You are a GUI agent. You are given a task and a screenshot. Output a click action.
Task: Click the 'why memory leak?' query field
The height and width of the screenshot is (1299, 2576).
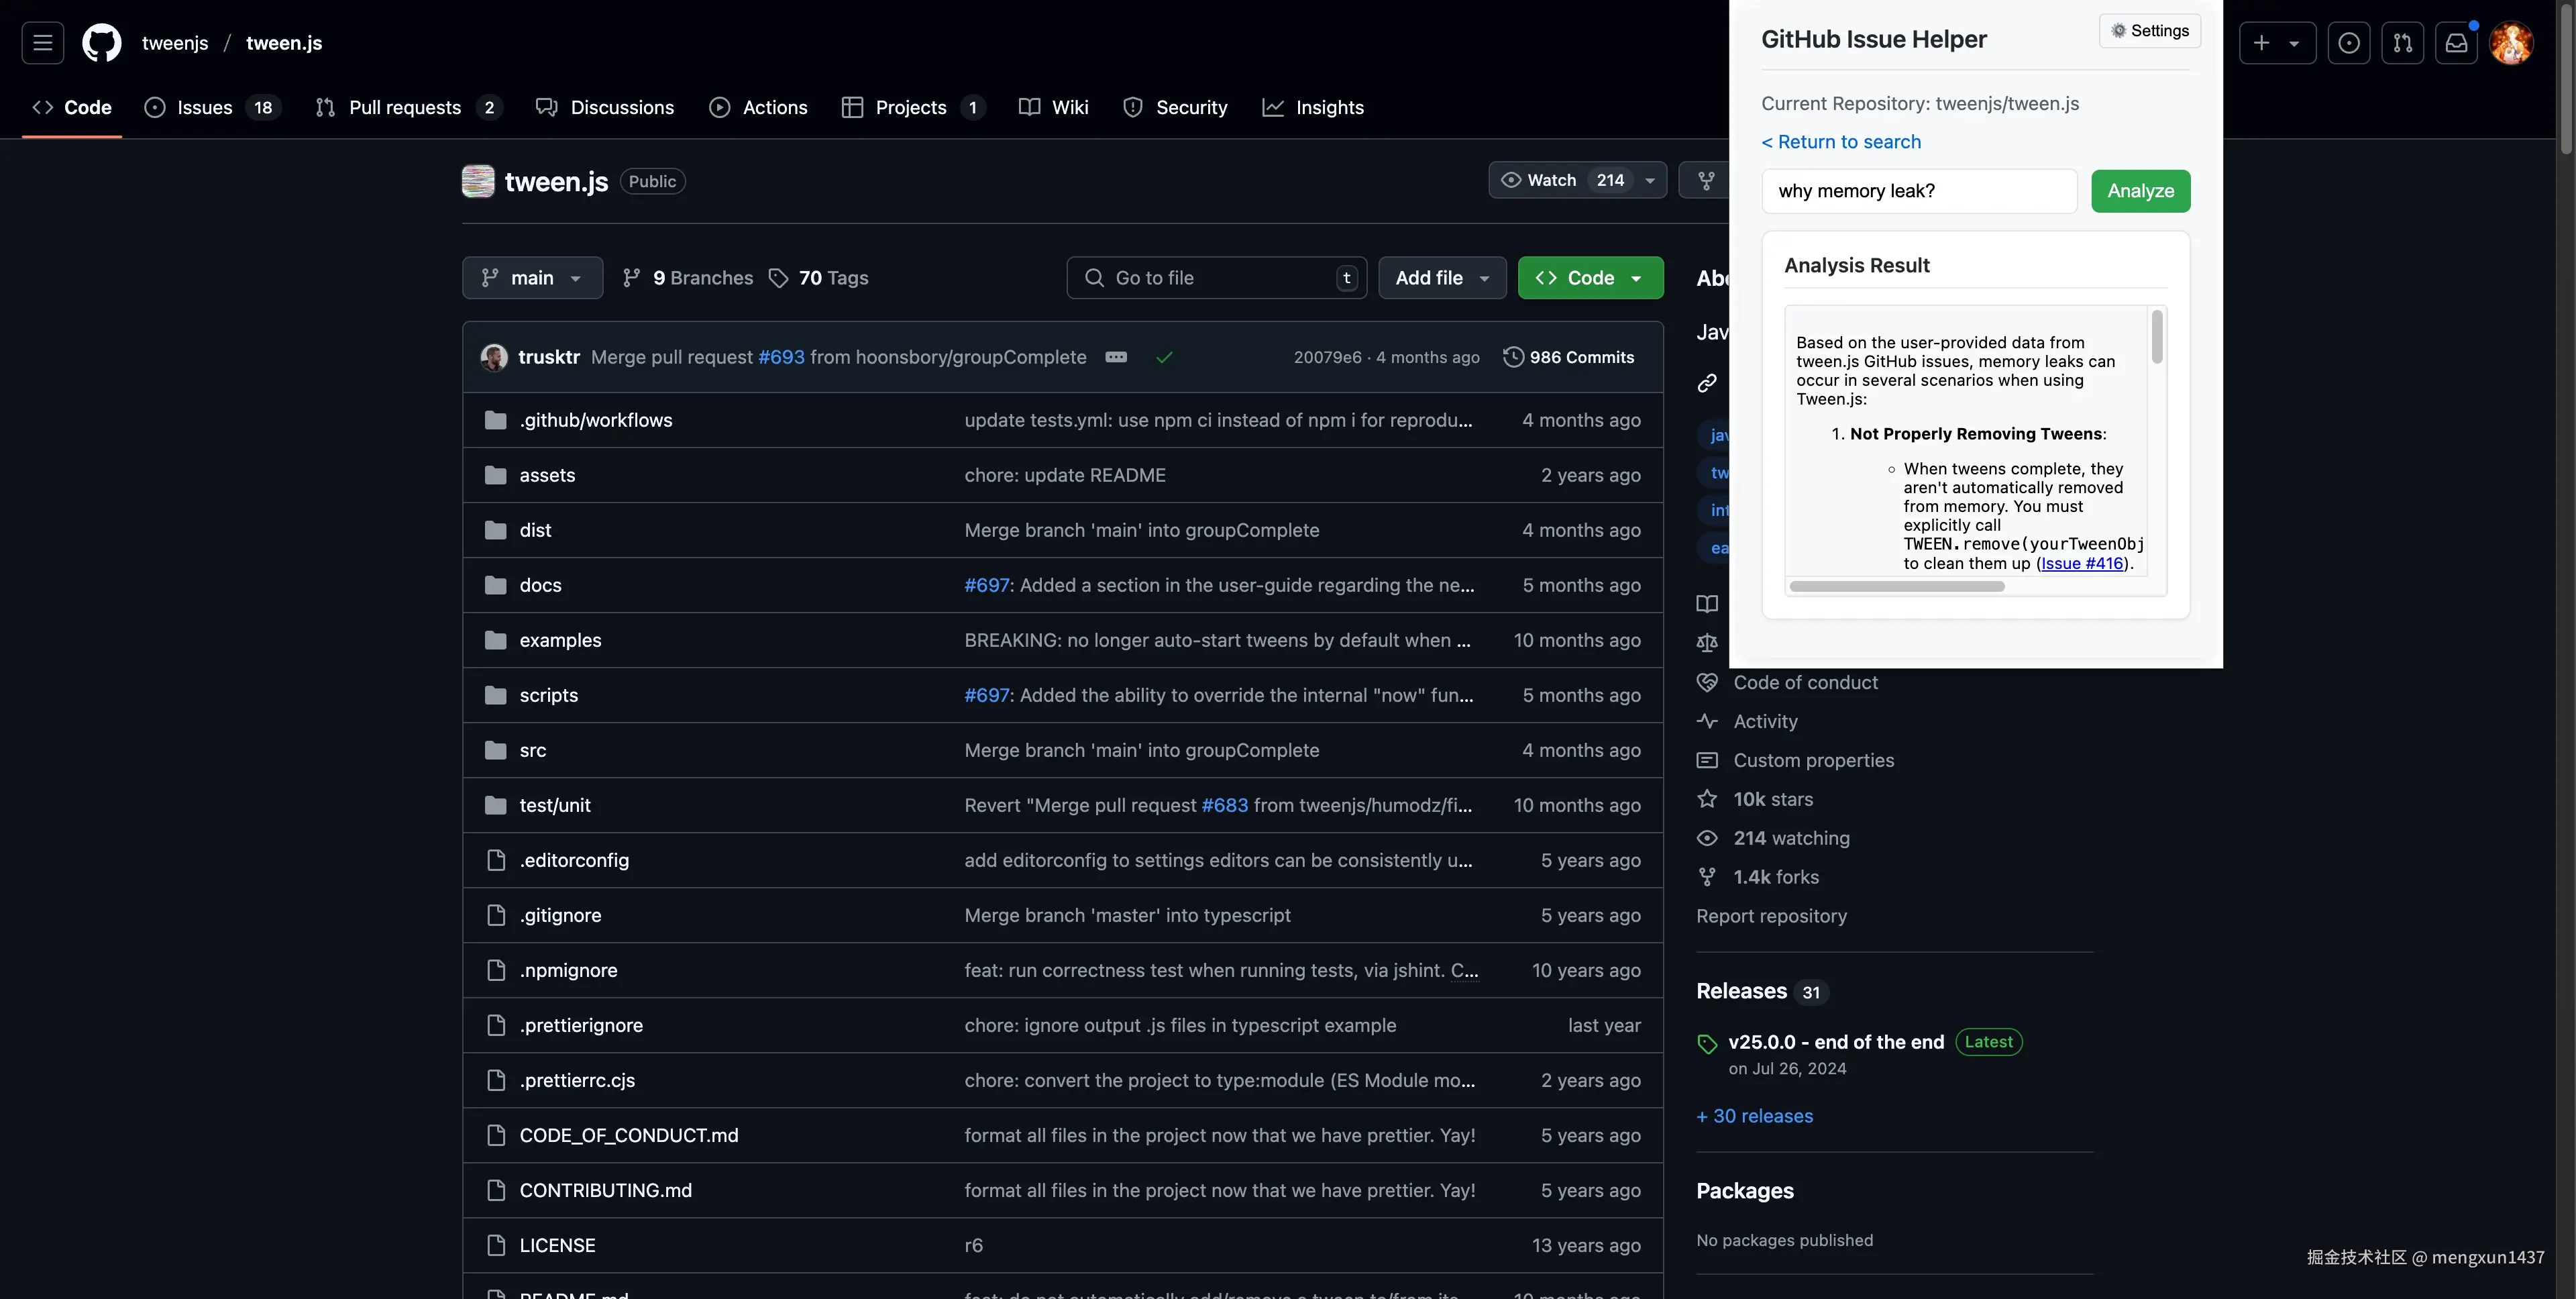[x=1919, y=191]
